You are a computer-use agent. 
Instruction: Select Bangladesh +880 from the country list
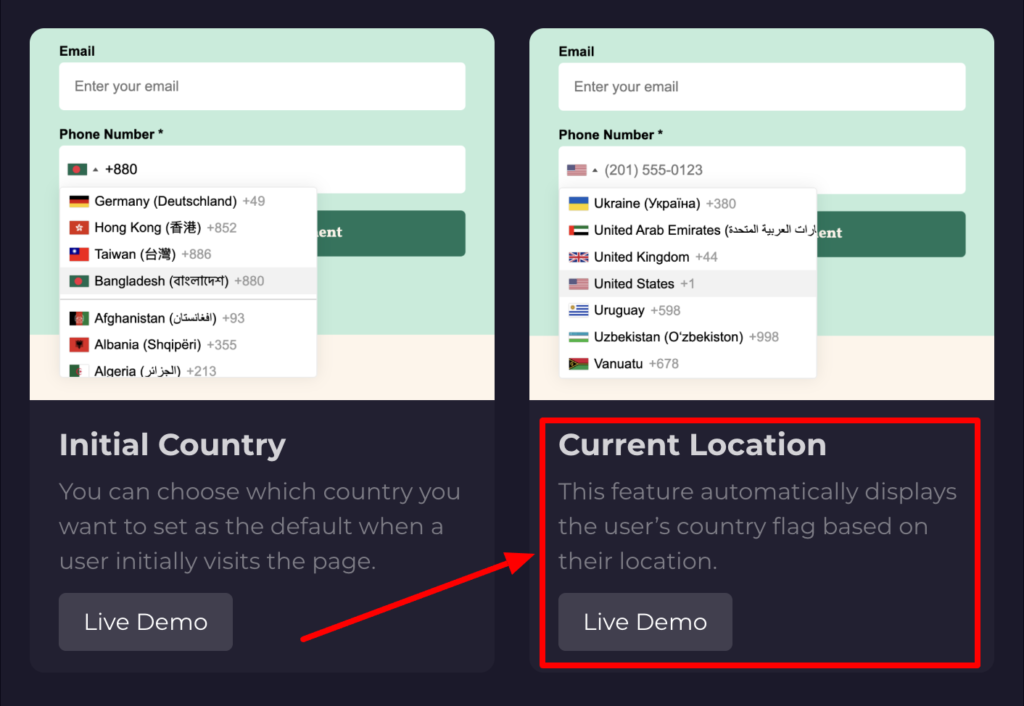tap(180, 281)
